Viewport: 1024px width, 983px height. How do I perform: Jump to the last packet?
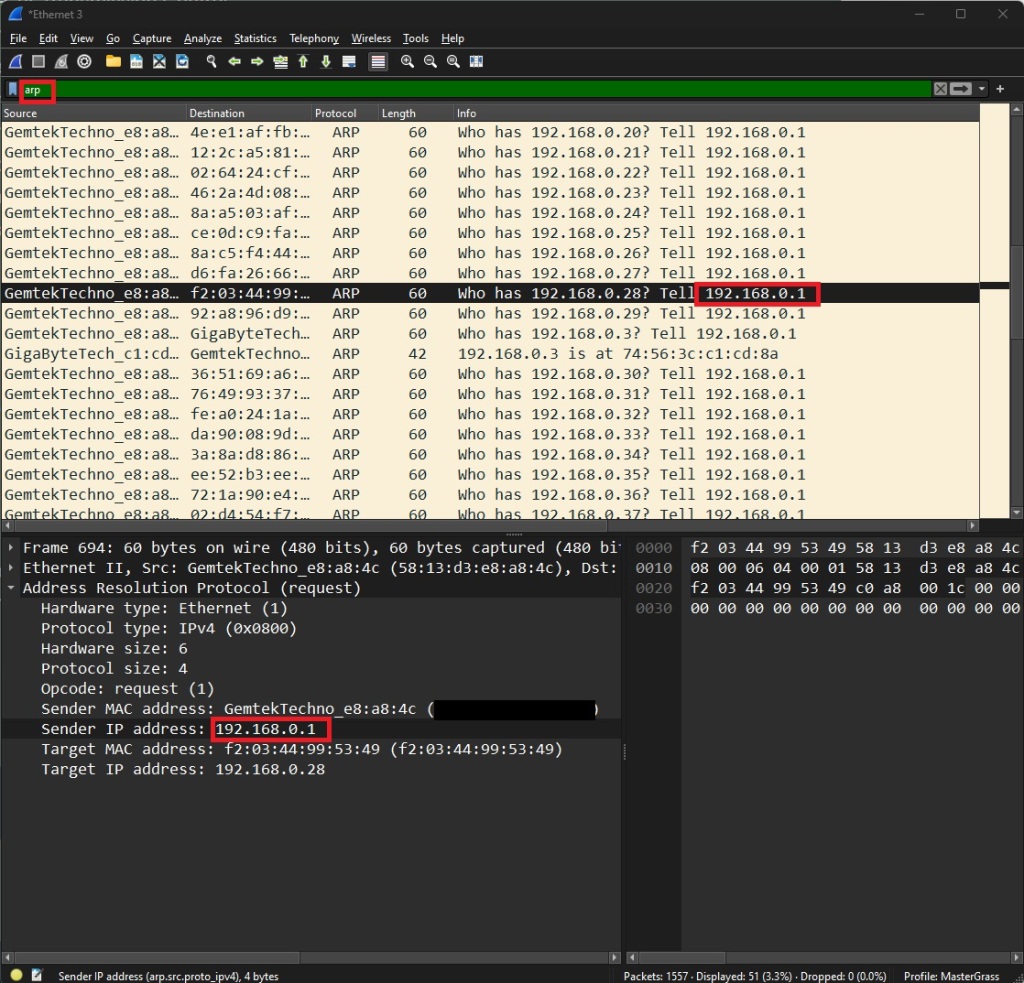click(325, 62)
